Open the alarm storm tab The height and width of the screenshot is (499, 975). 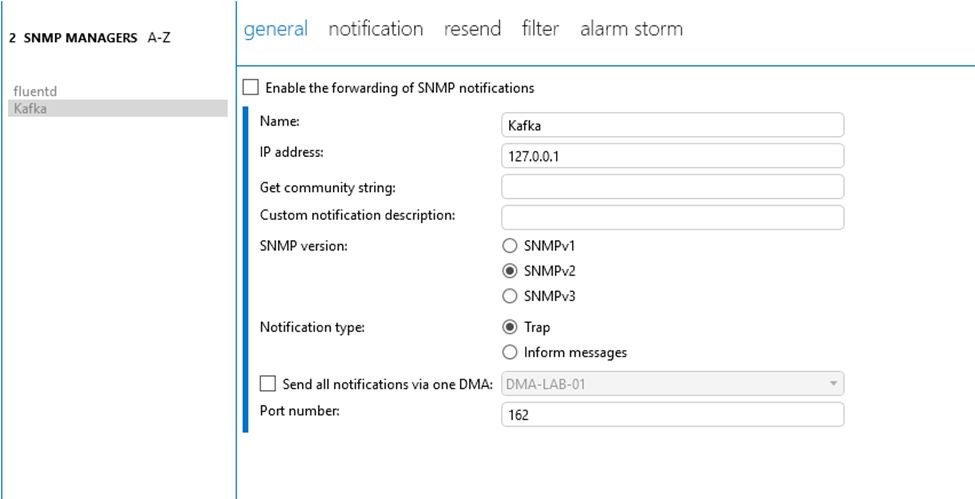tap(631, 29)
